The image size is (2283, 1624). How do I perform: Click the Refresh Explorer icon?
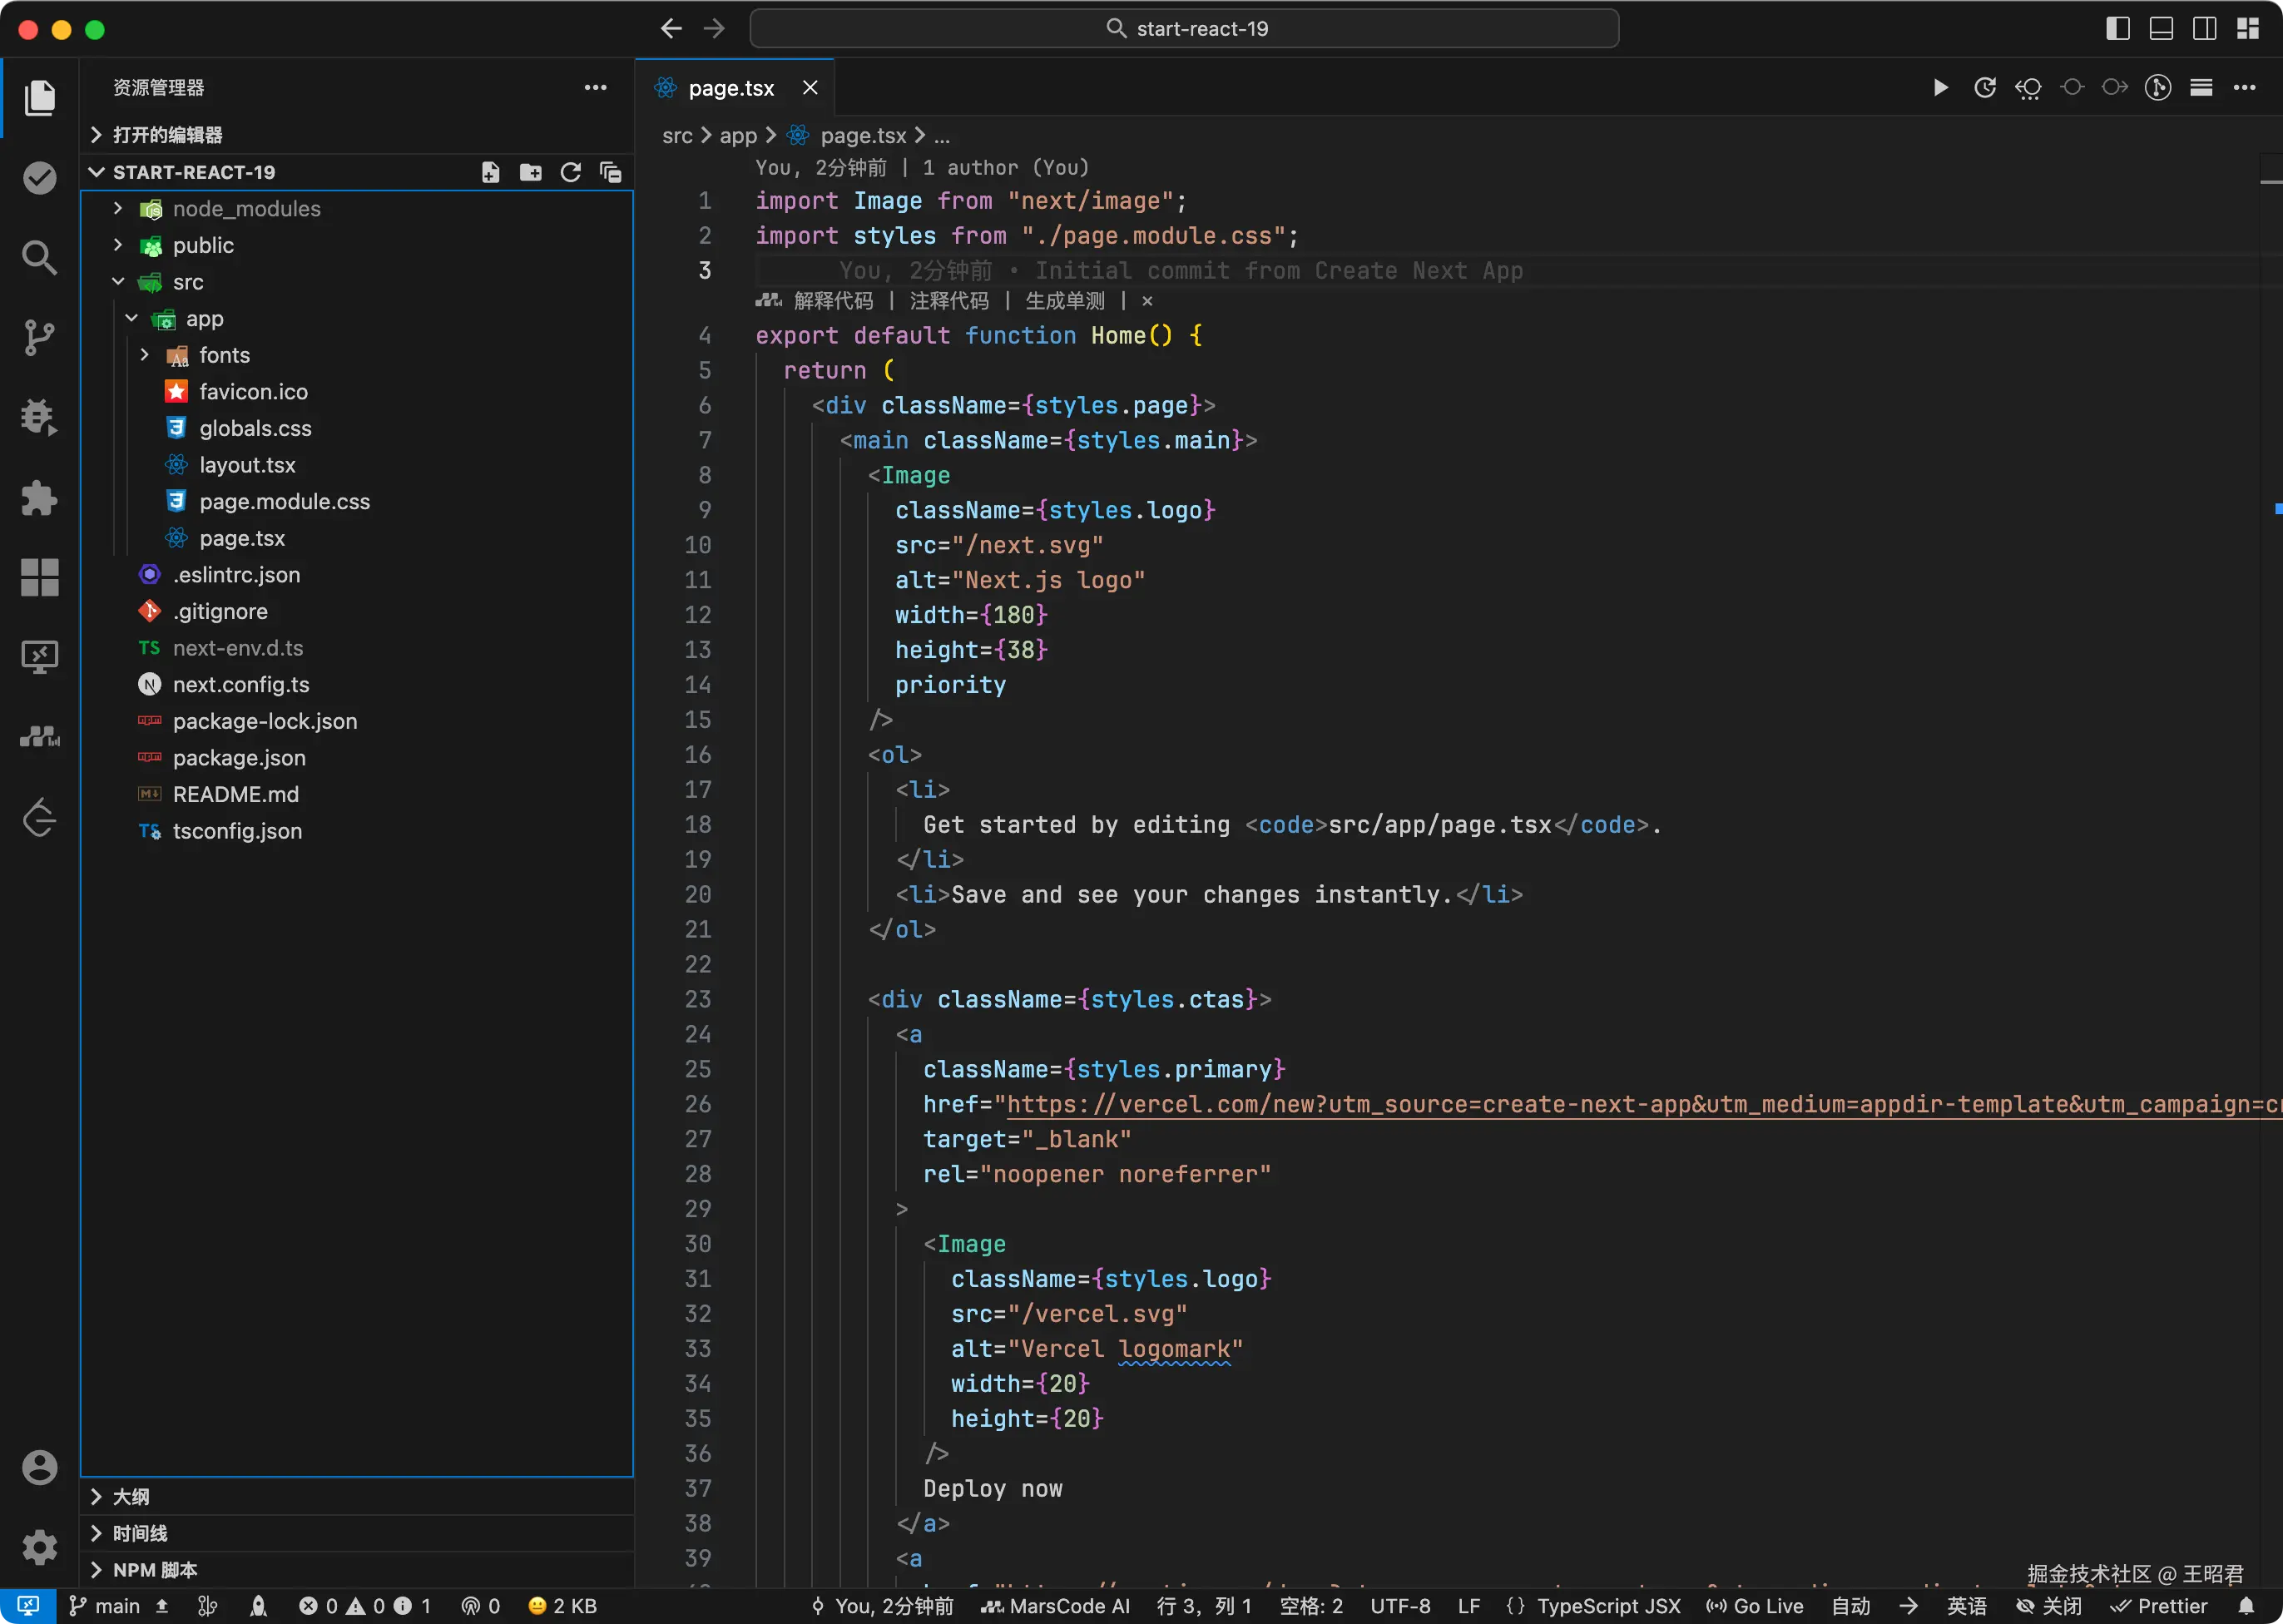coord(571,172)
